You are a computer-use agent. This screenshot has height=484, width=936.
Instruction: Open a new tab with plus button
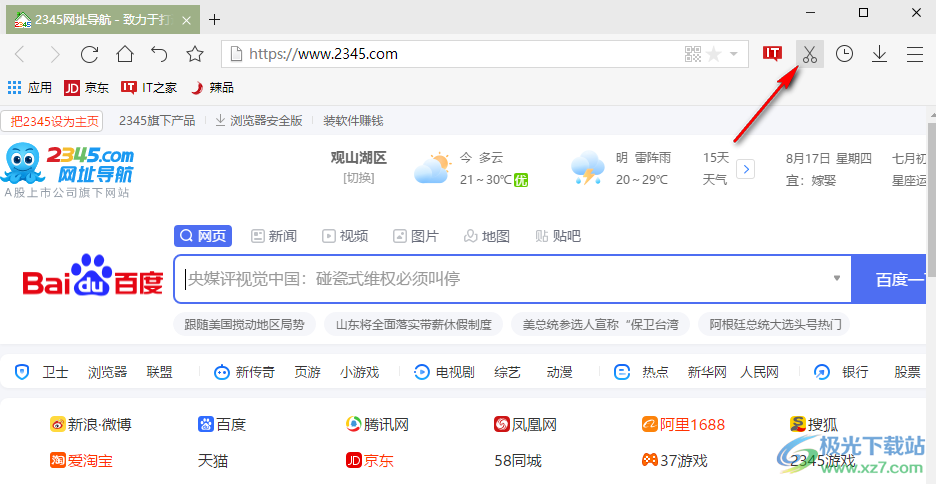[214, 20]
